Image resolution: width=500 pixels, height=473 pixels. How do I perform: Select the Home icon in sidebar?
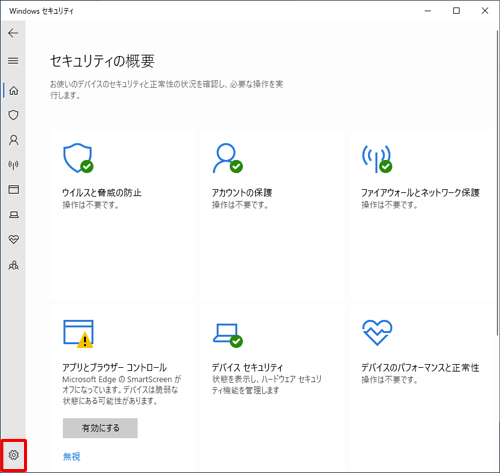14,90
